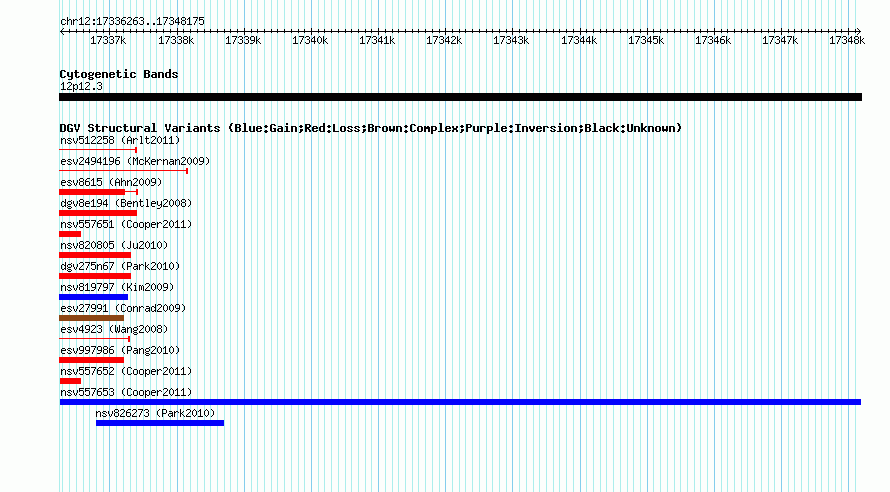The image size is (890, 492).
Task: Click the 17340k ruler tick label
Action: tap(310, 40)
